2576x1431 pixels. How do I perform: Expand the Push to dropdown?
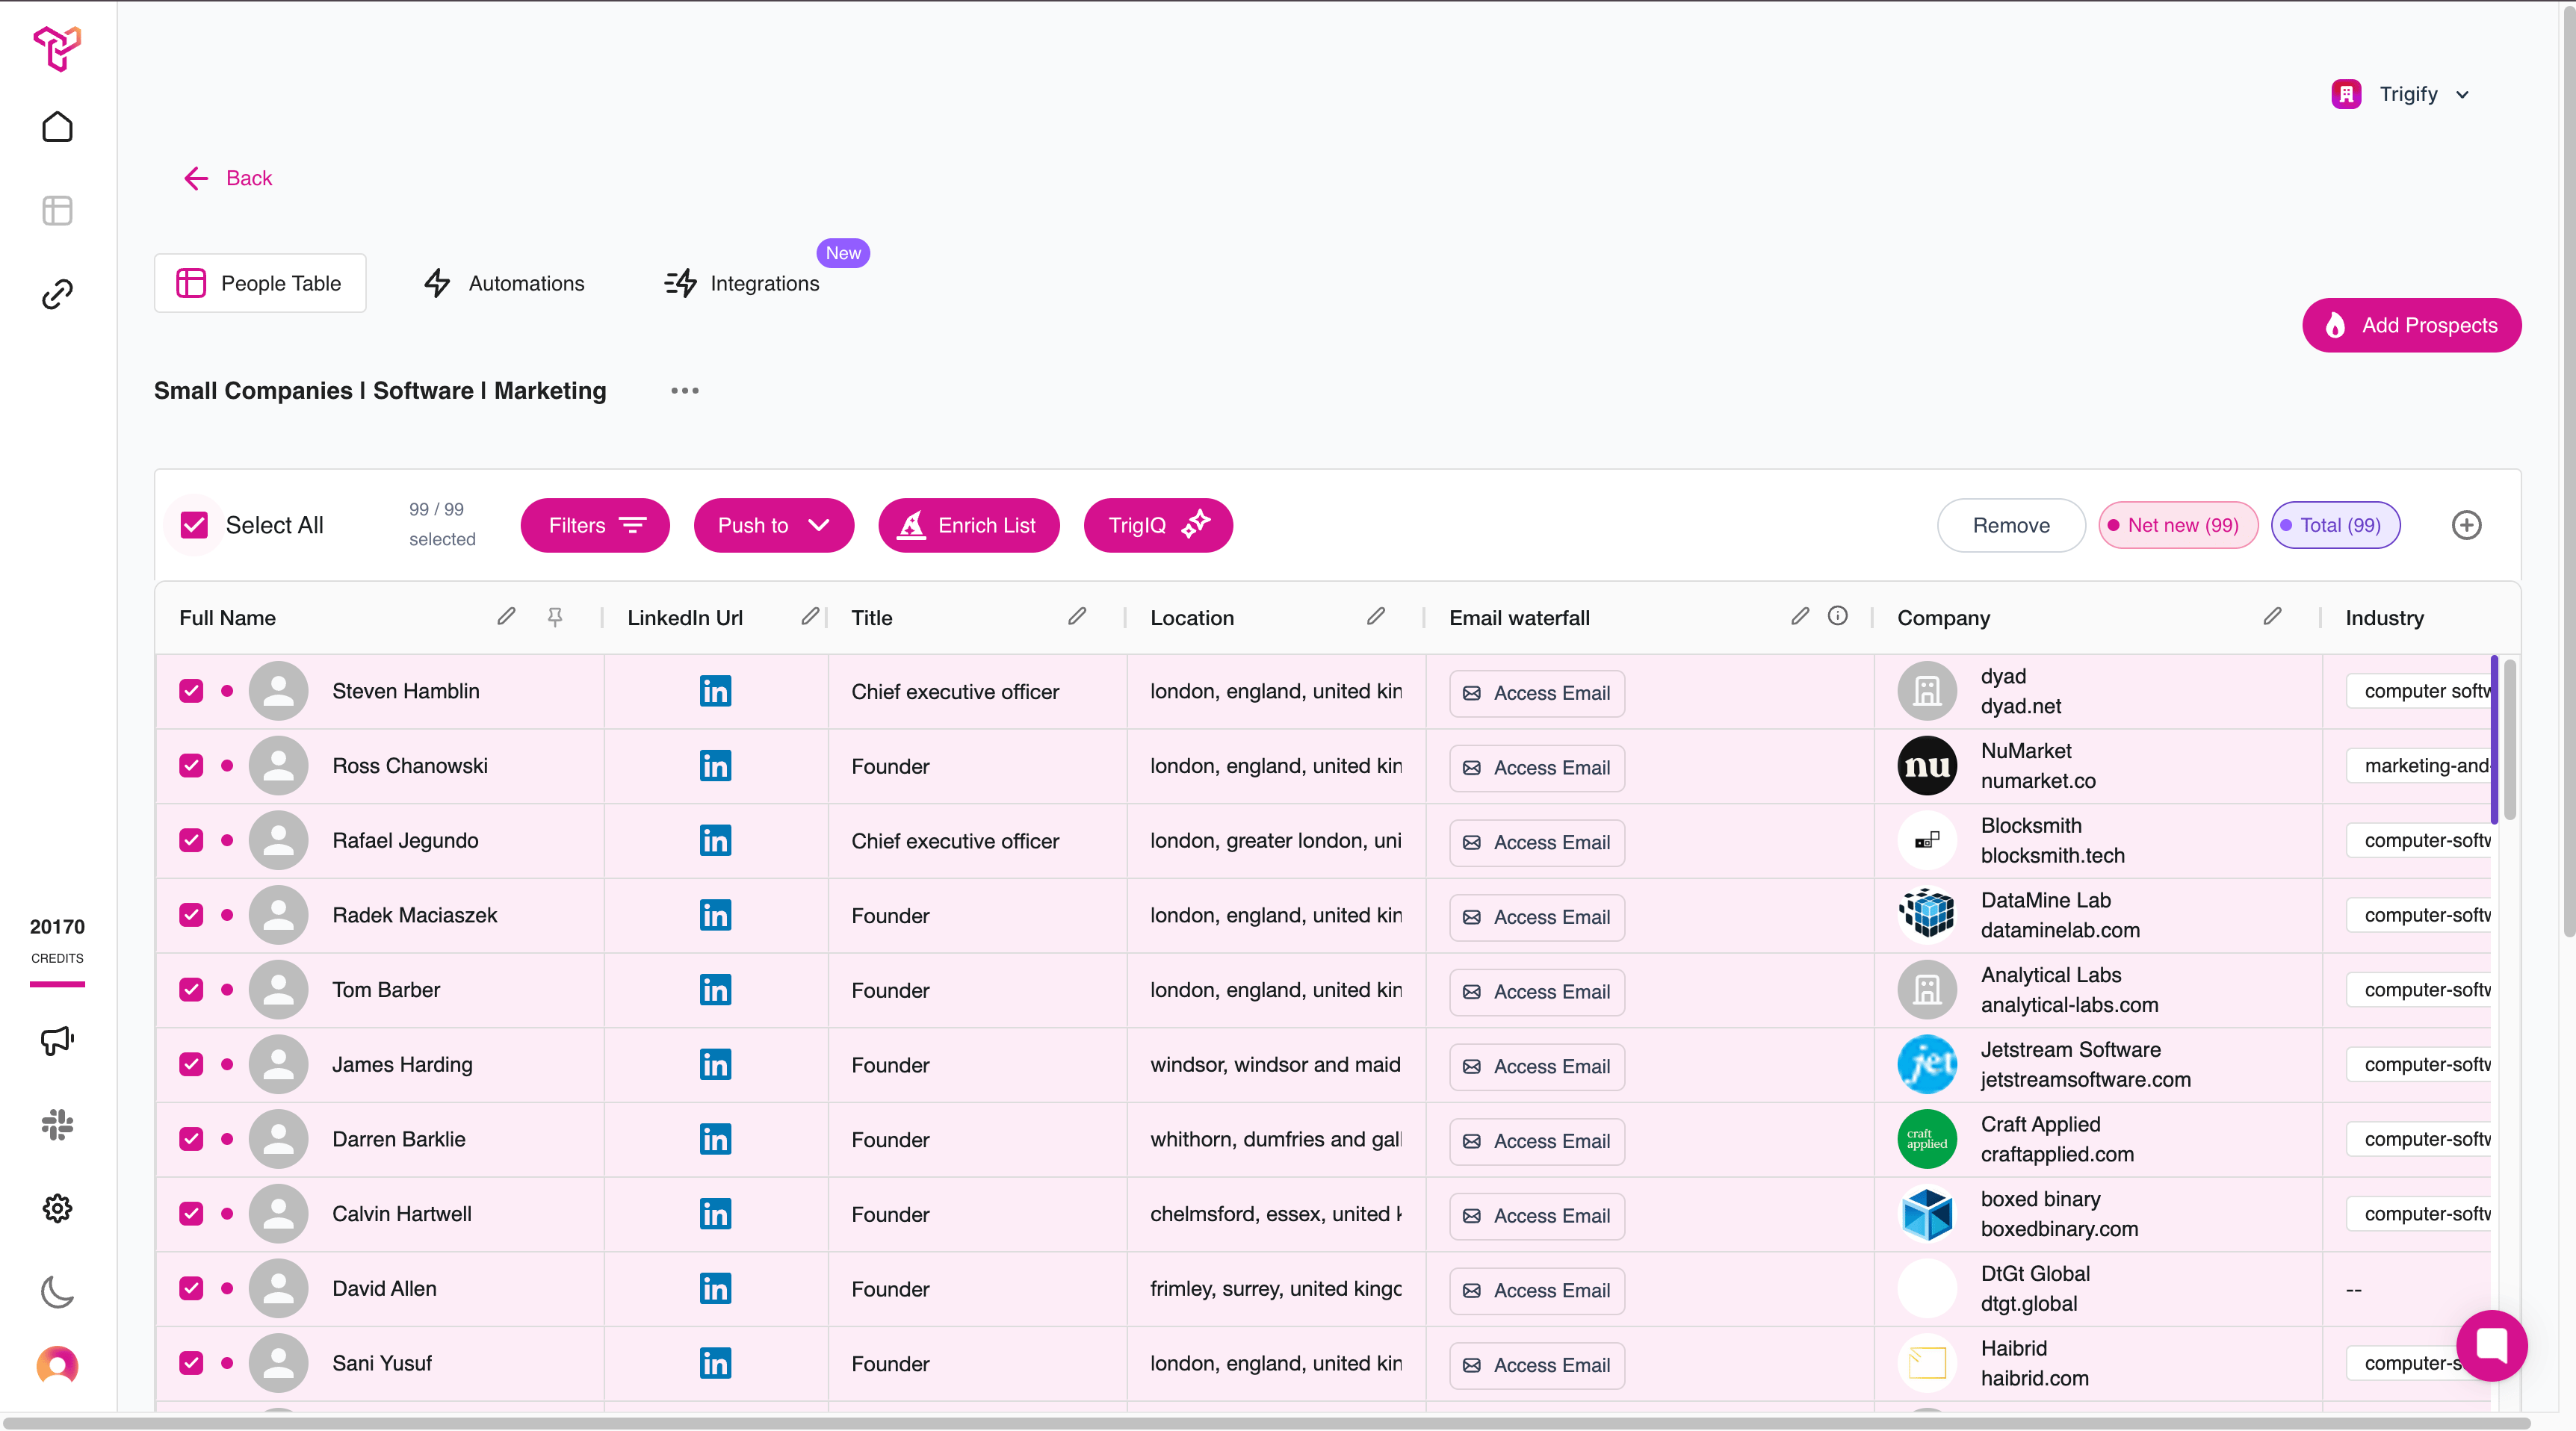(774, 525)
